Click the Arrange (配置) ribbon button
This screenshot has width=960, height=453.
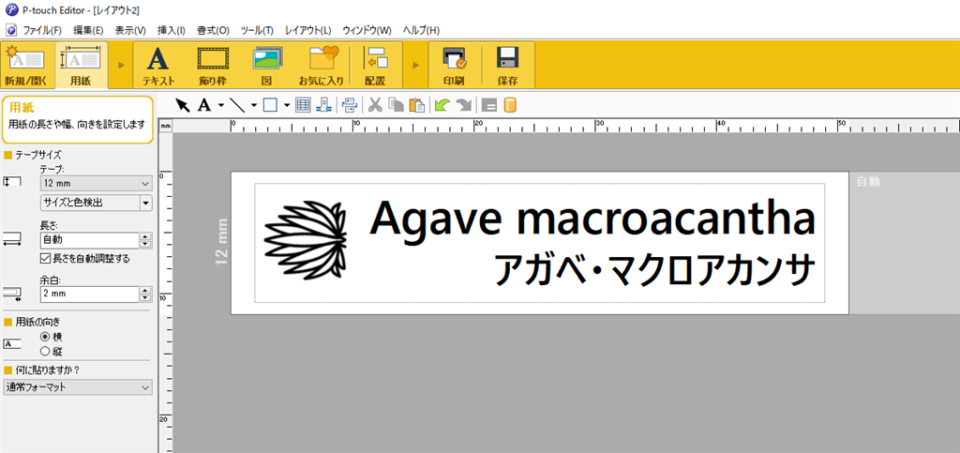[x=375, y=65]
